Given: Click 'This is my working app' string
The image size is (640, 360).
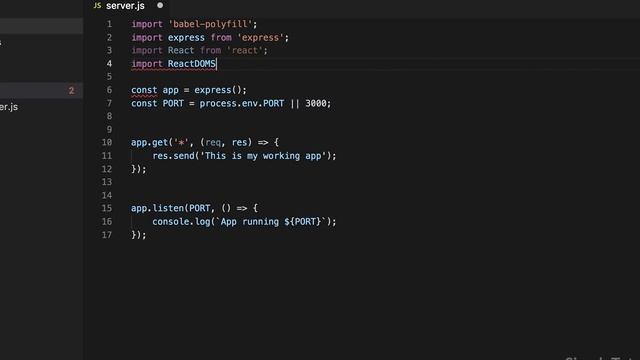Looking at the screenshot, I should coord(263,156).
